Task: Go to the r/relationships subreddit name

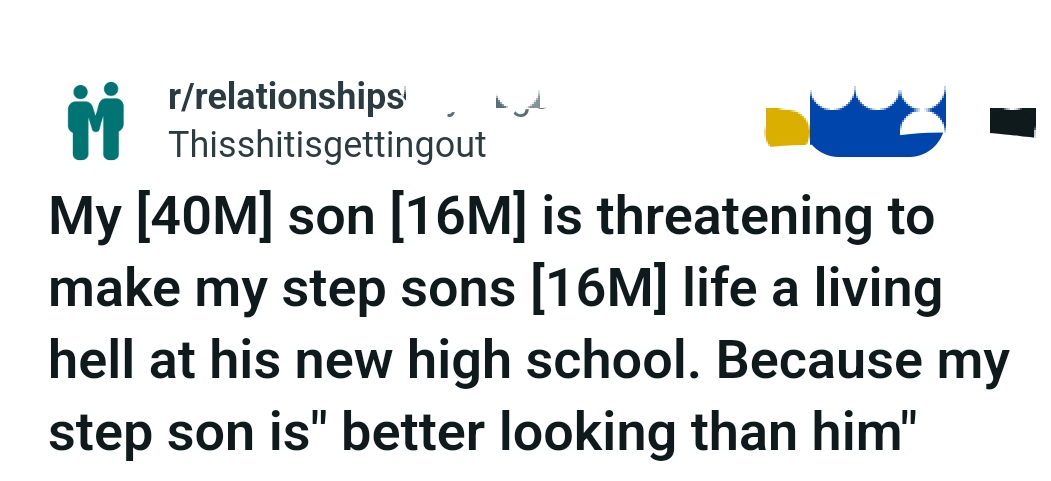Action: 286,98
